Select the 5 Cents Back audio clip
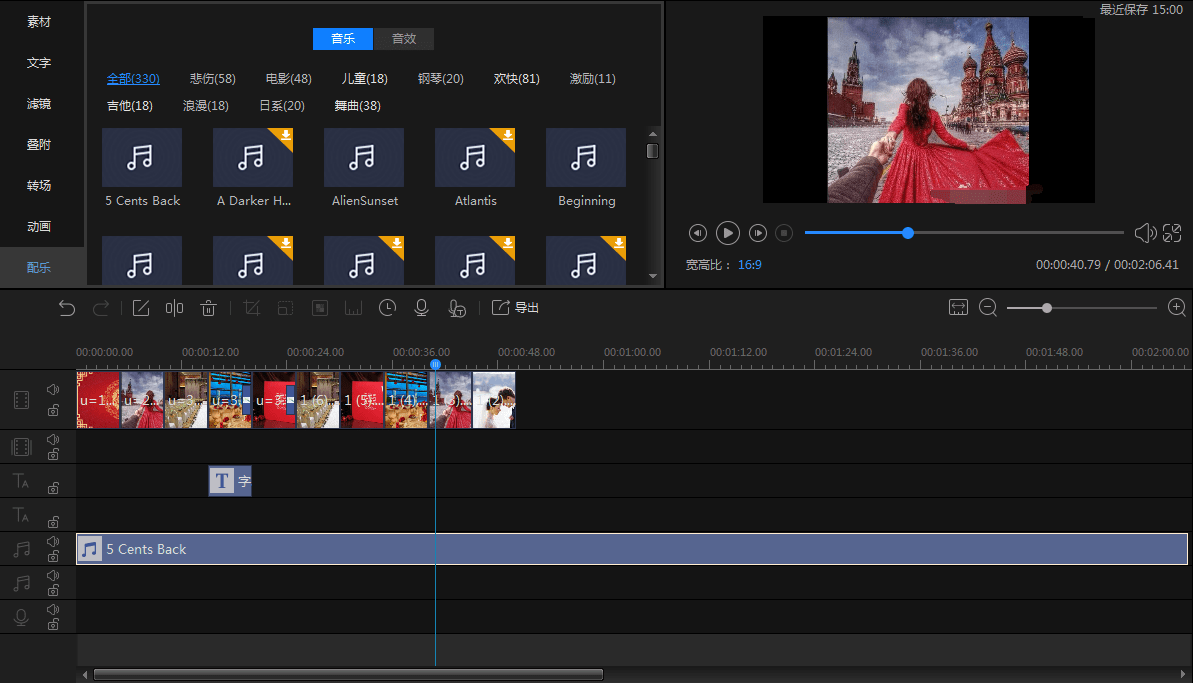 pyautogui.click(x=631, y=549)
